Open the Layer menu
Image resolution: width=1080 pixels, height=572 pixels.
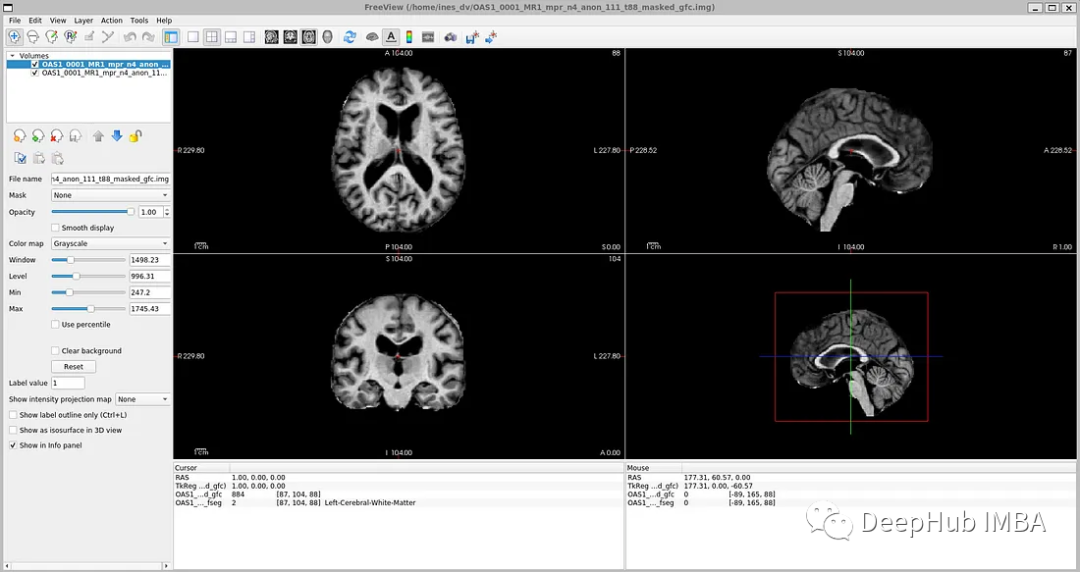pyautogui.click(x=83, y=20)
